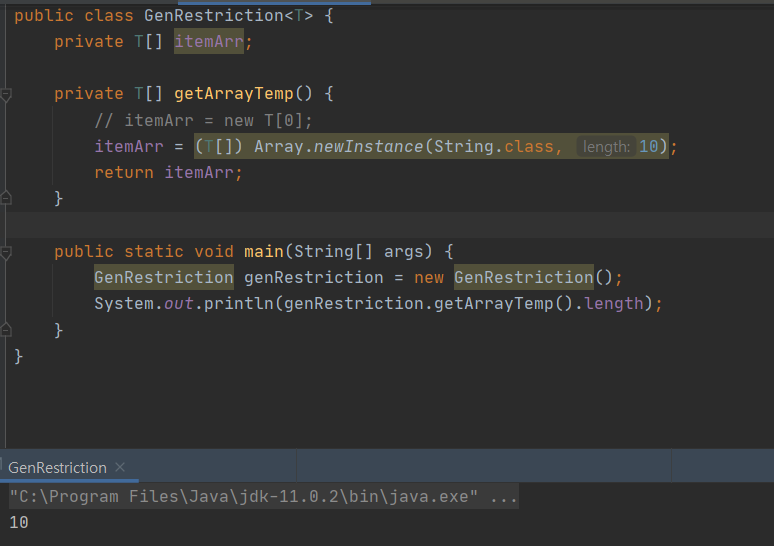Select the GenRestriction run tab

[57, 468]
